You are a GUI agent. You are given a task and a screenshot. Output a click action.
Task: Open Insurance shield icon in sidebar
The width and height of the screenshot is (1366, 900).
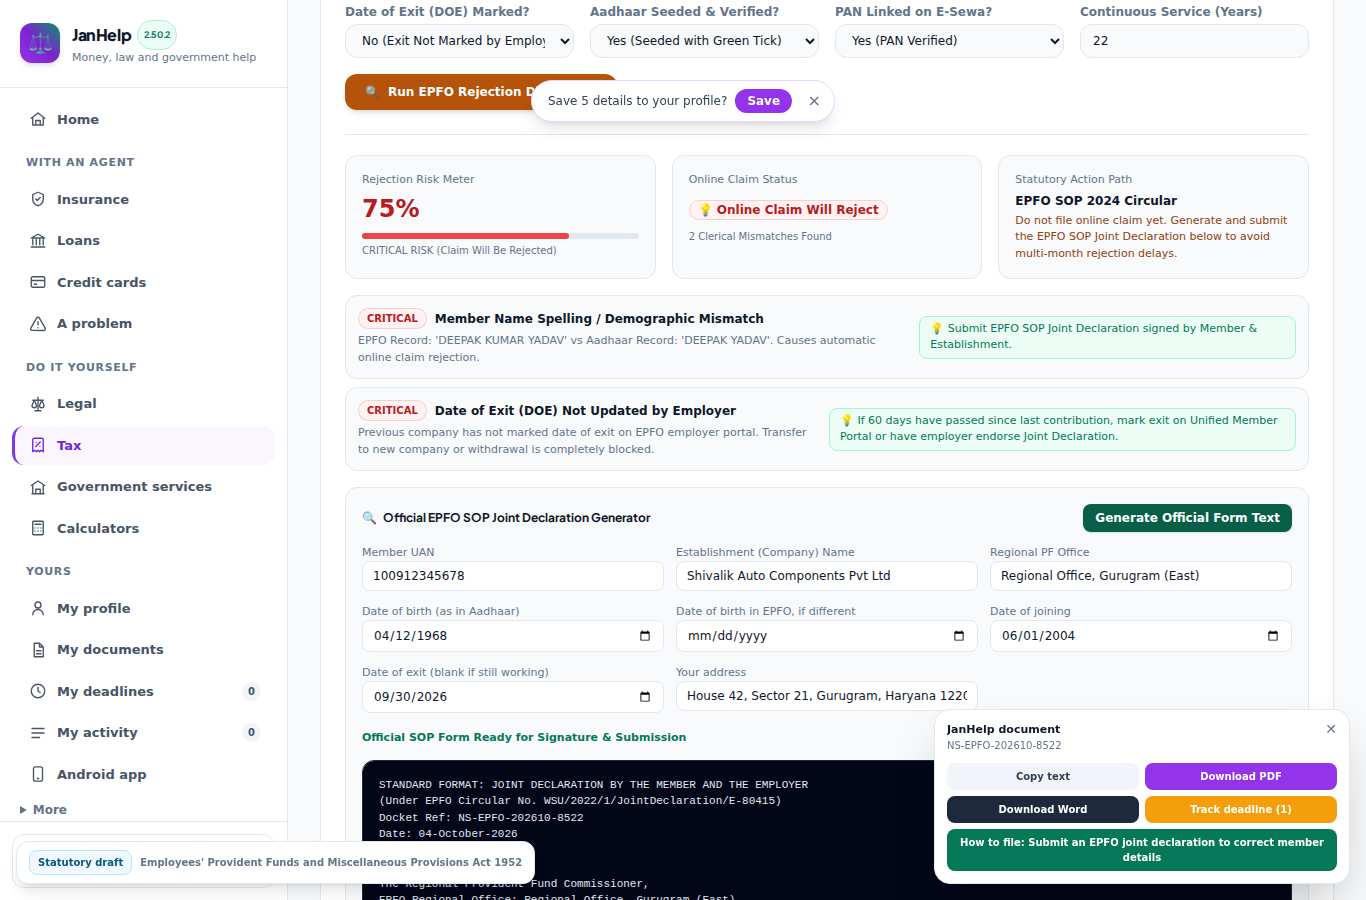coord(38,199)
